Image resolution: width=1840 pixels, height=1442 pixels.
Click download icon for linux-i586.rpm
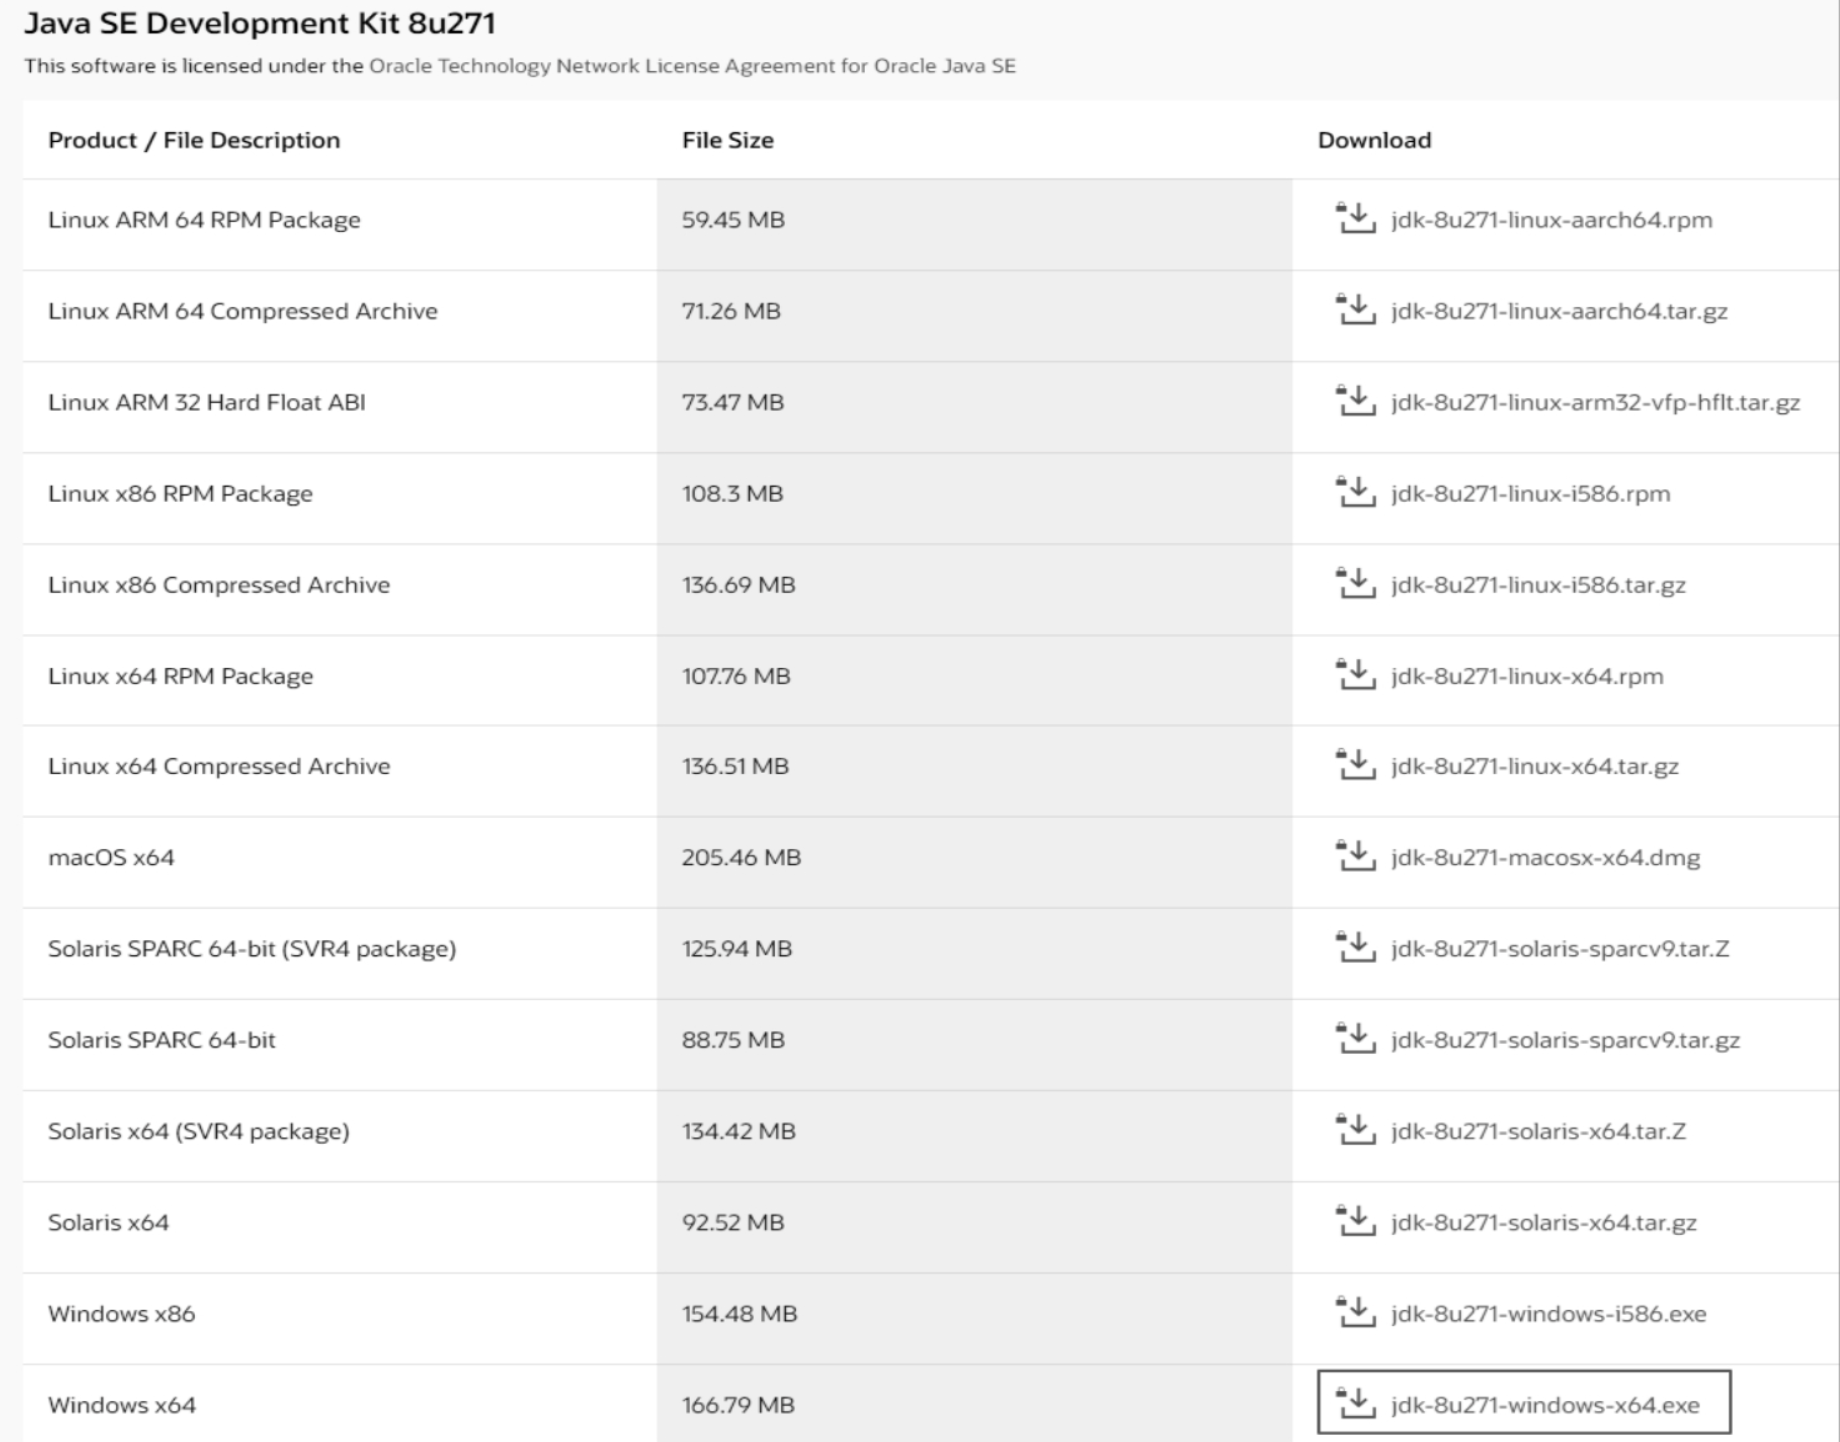pyautogui.click(x=1356, y=492)
